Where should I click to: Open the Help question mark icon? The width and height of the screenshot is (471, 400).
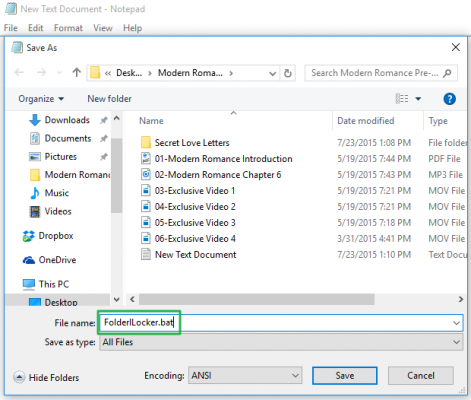pyautogui.click(x=449, y=99)
